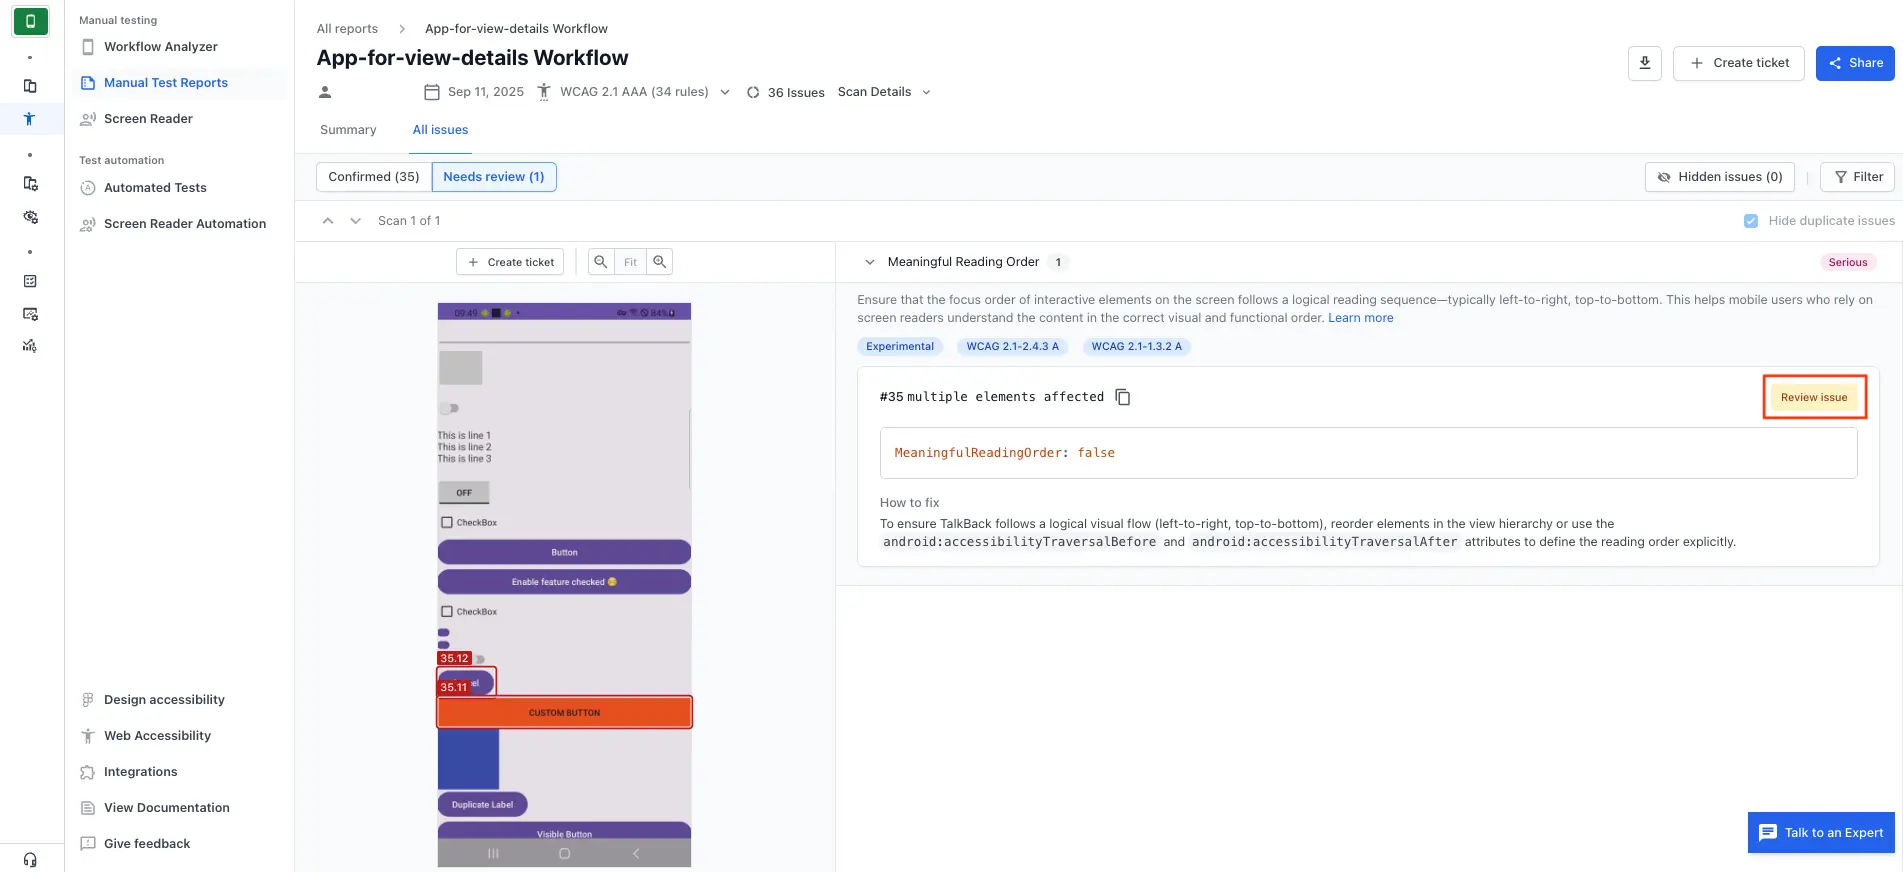Click the Share button
The height and width of the screenshot is (872, 1903).
pyautogui.click(x=1854, y=63)
